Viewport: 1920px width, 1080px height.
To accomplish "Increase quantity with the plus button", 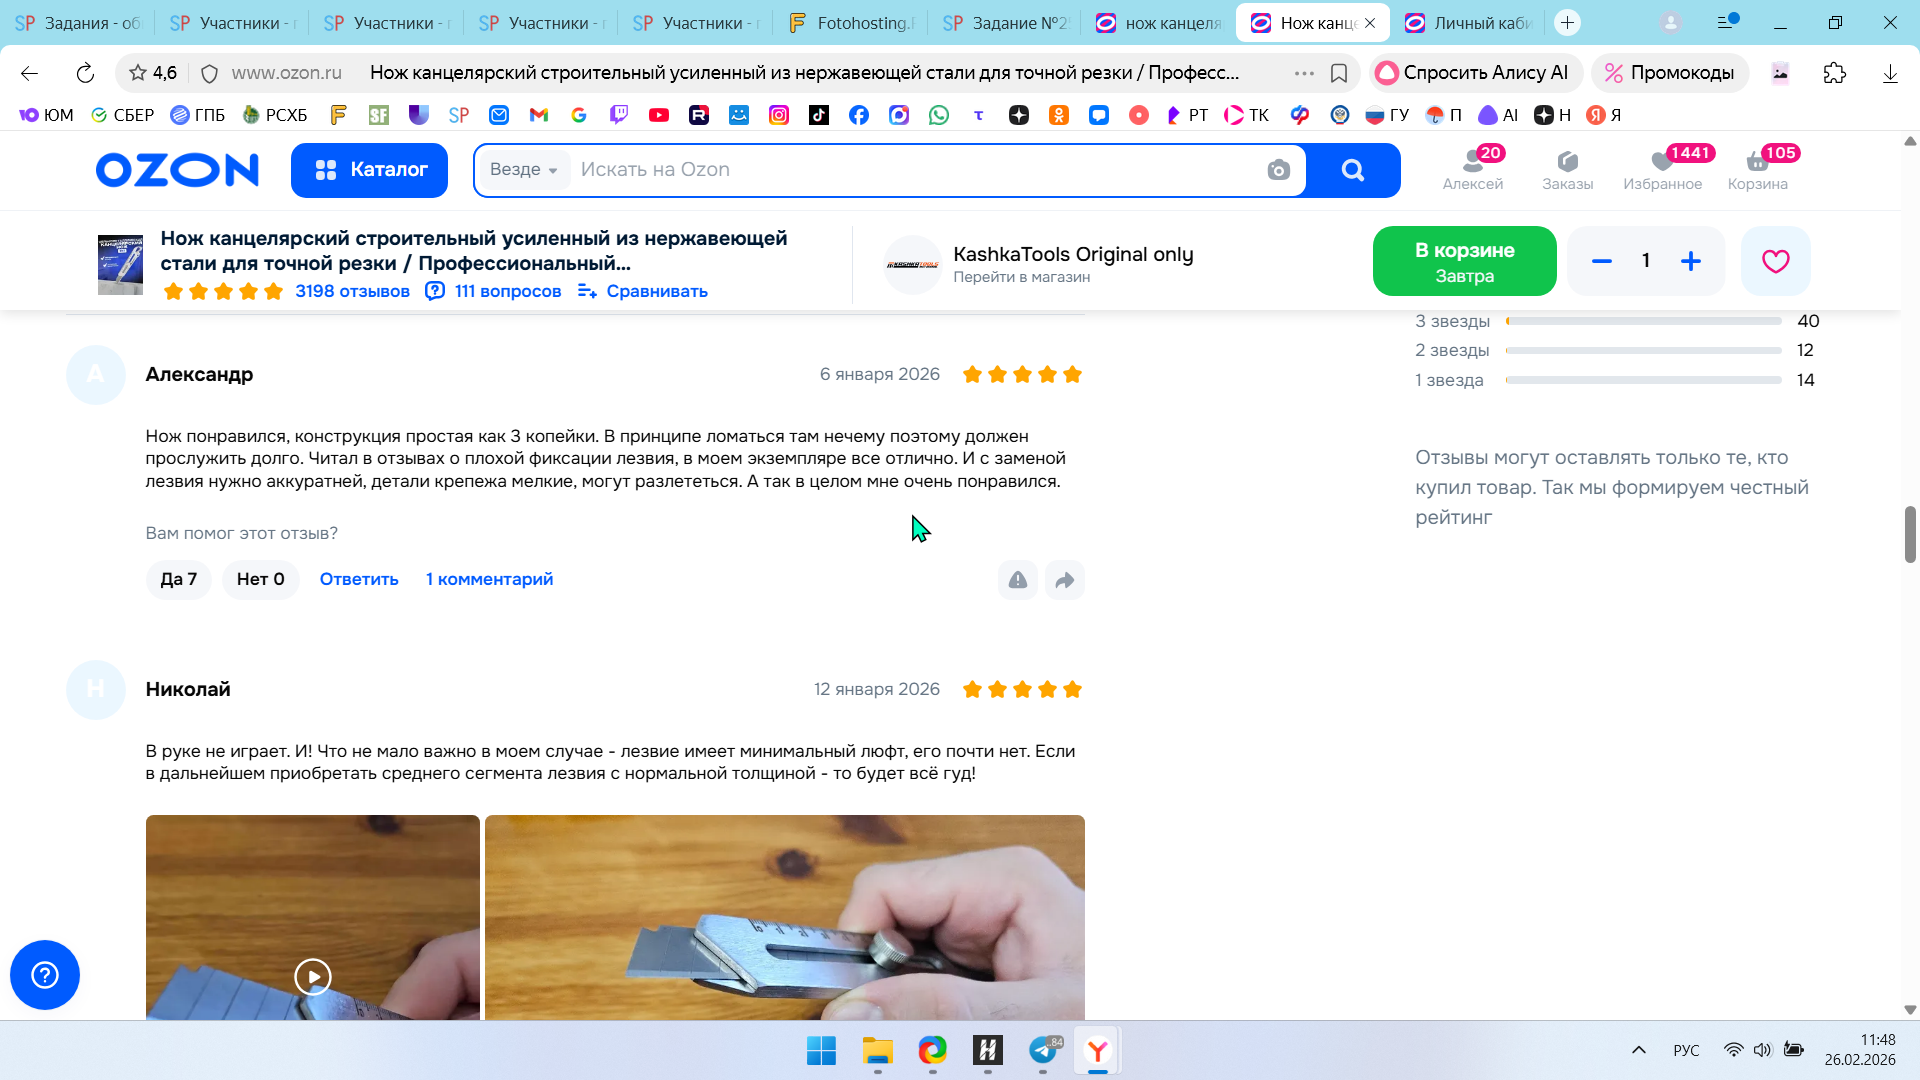I will (1691, 261).
